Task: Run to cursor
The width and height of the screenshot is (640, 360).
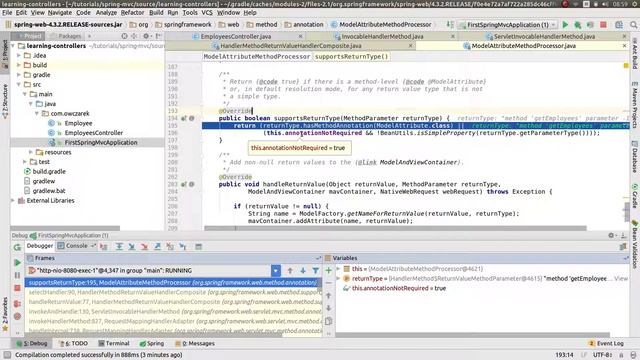Action: click(183, 247)
